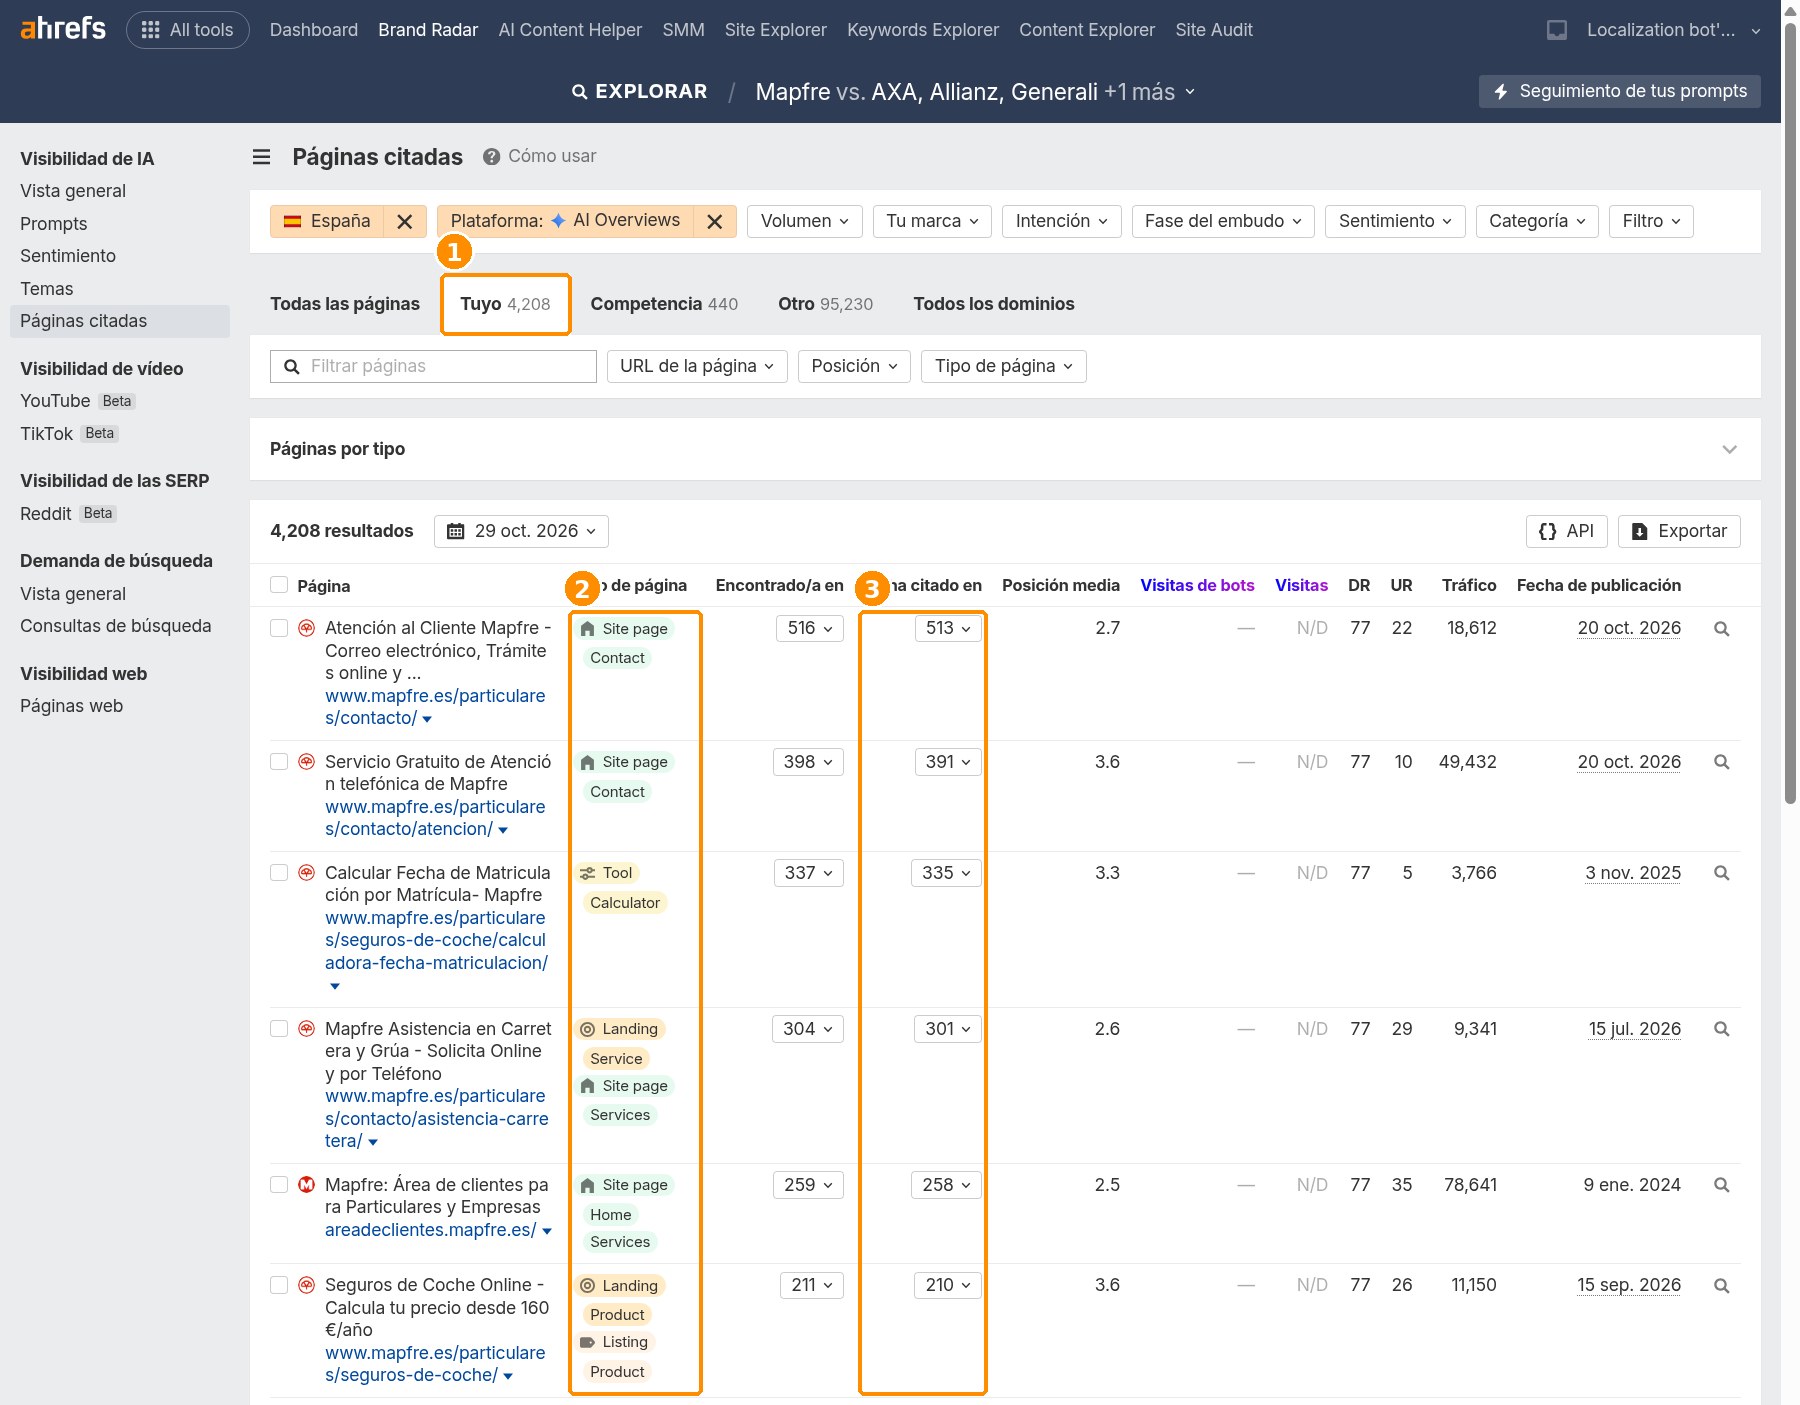Click the Ahrefs logo
The image size is (1800, 1405).
pos(63,28)
